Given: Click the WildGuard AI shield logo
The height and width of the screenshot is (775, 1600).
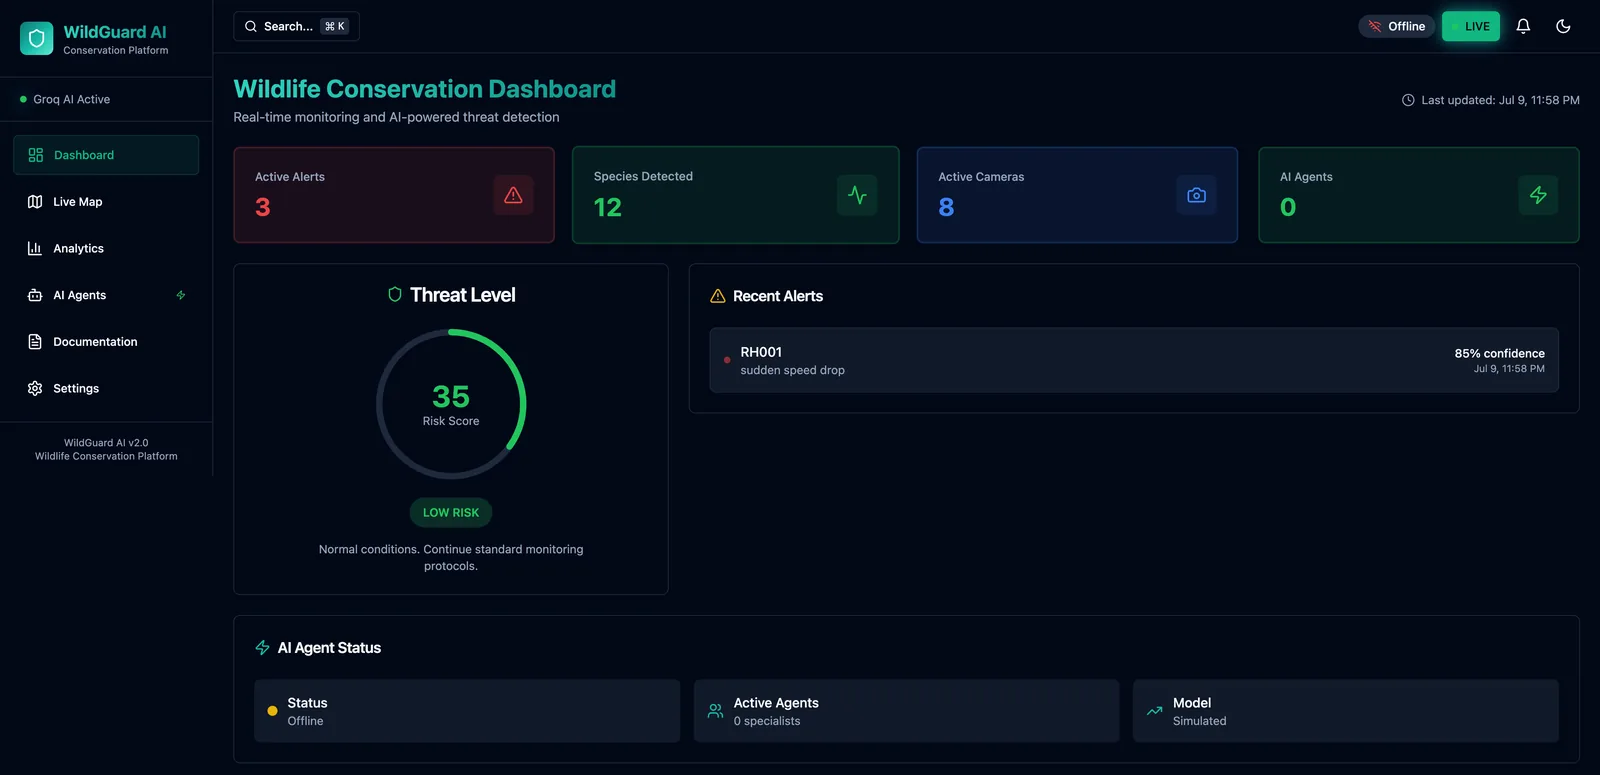Looking at the screenshot, I should [37, 38].
